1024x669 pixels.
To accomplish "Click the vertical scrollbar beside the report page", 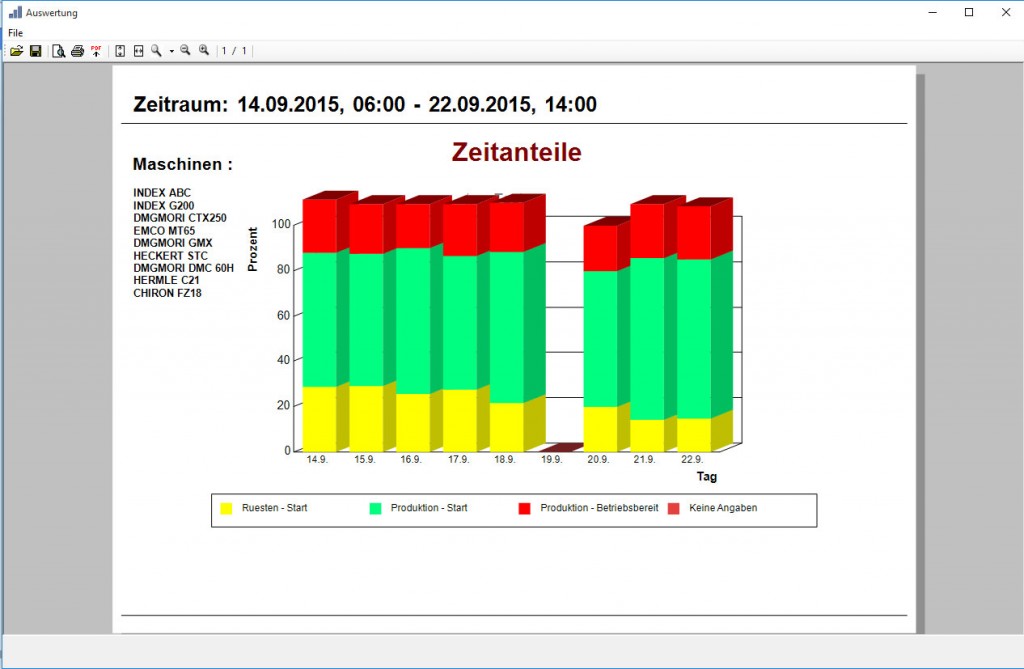I will tap(921, 350).
